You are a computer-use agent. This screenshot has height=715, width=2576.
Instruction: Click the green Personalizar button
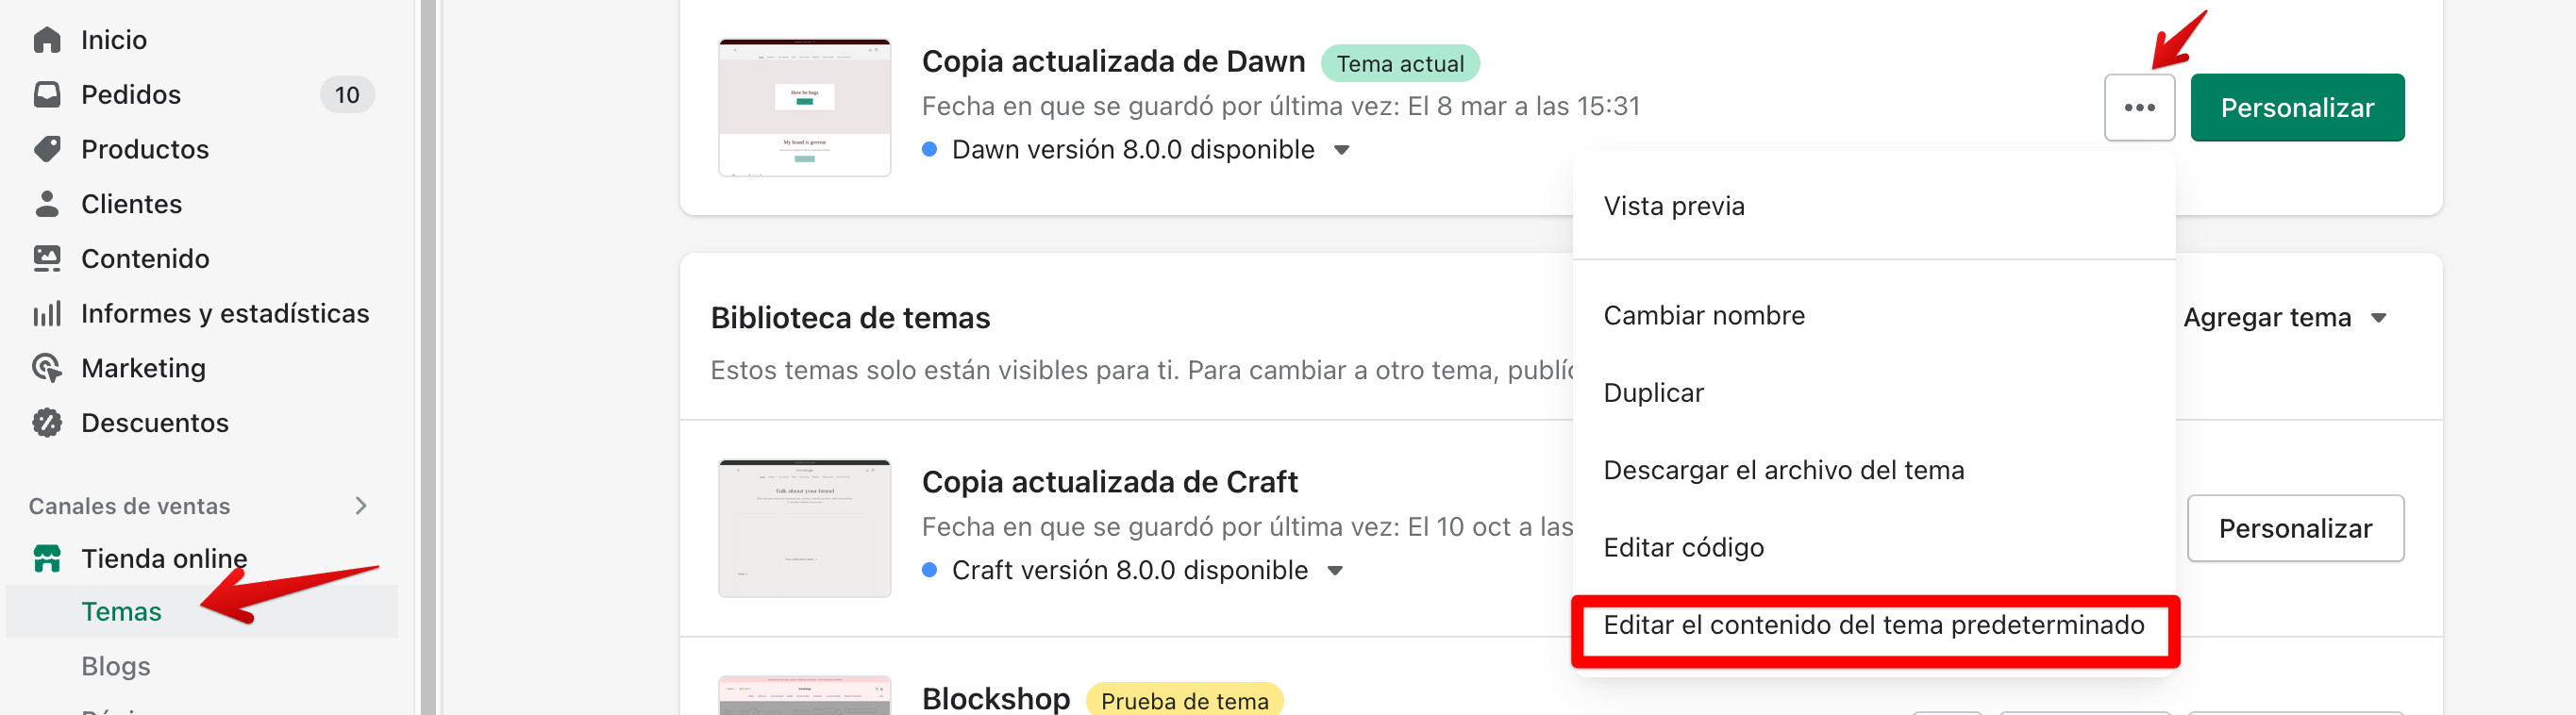tap(2297, 107)
